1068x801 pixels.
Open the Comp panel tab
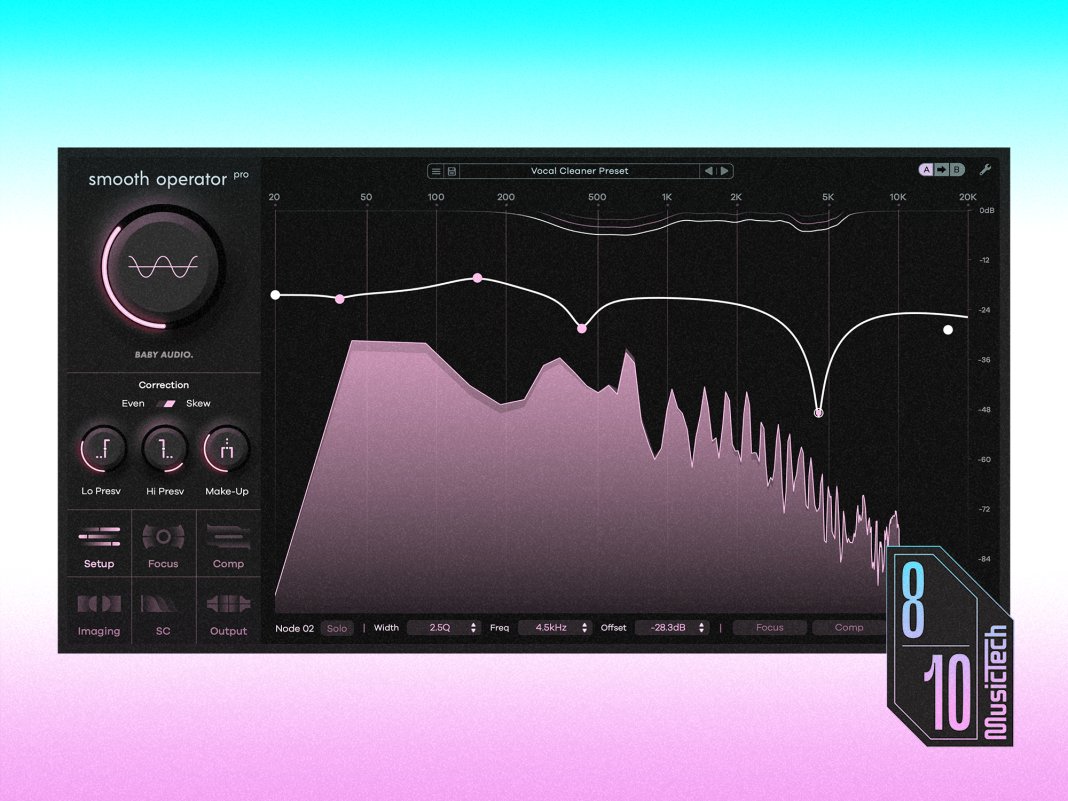click(228, 544)
